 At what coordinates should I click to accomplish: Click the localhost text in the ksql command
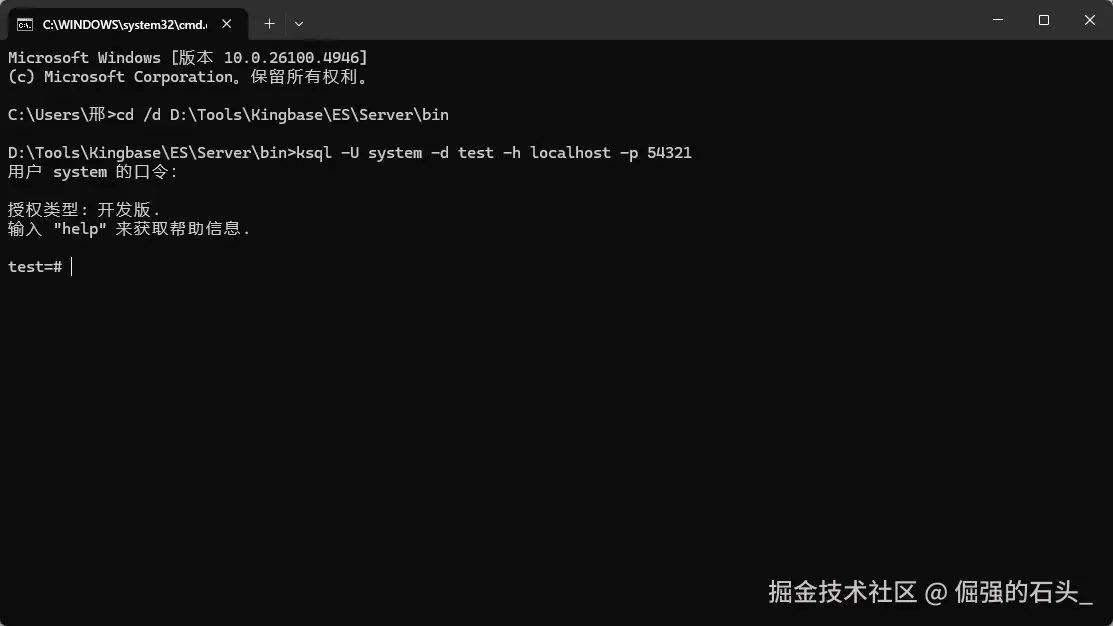(x=569, y=152)
